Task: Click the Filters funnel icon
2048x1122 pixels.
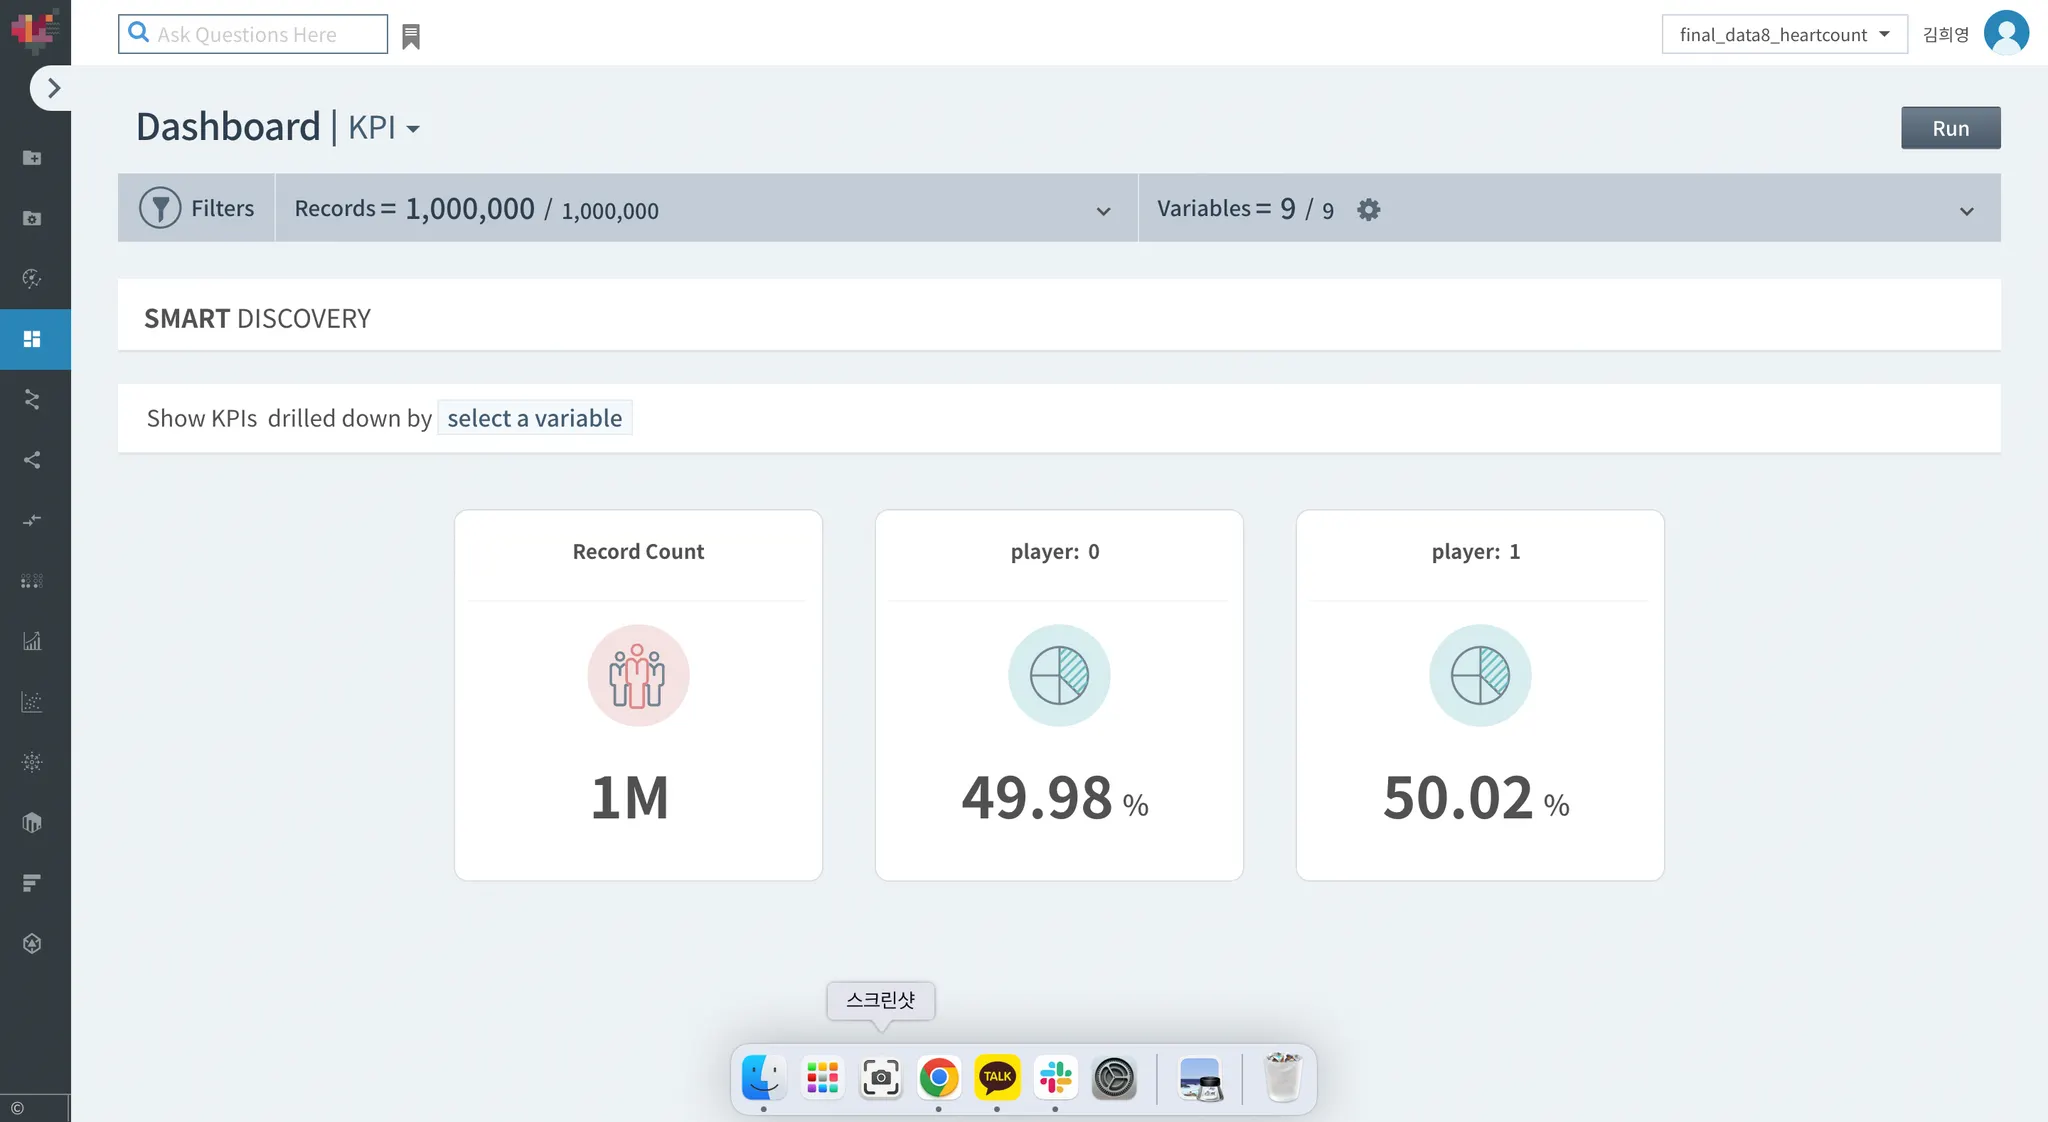Action: tap(160, 208)
